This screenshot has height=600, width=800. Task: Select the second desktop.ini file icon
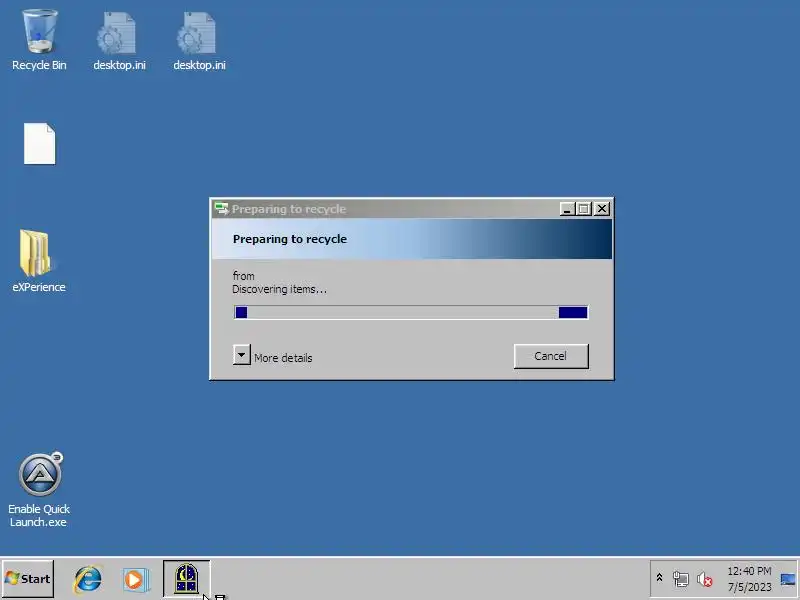point(199,41)
